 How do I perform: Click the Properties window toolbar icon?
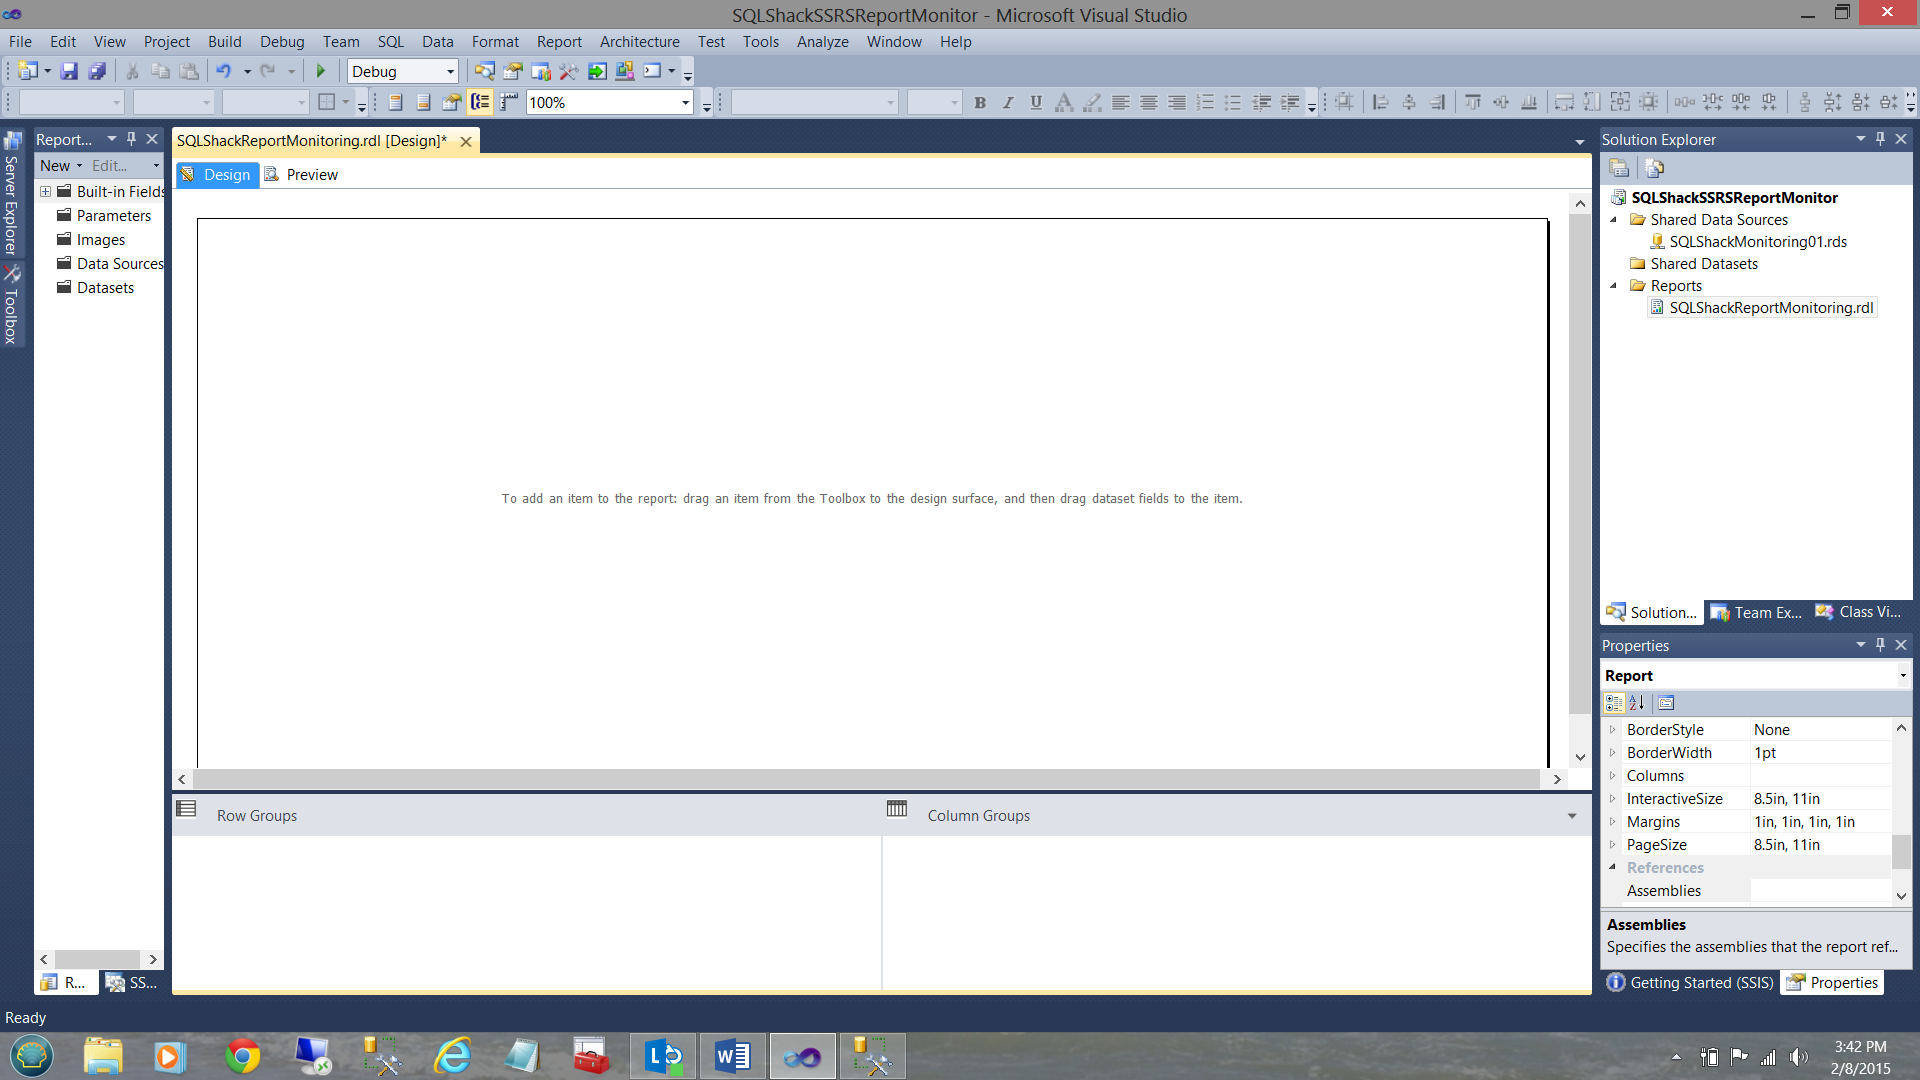512,71
